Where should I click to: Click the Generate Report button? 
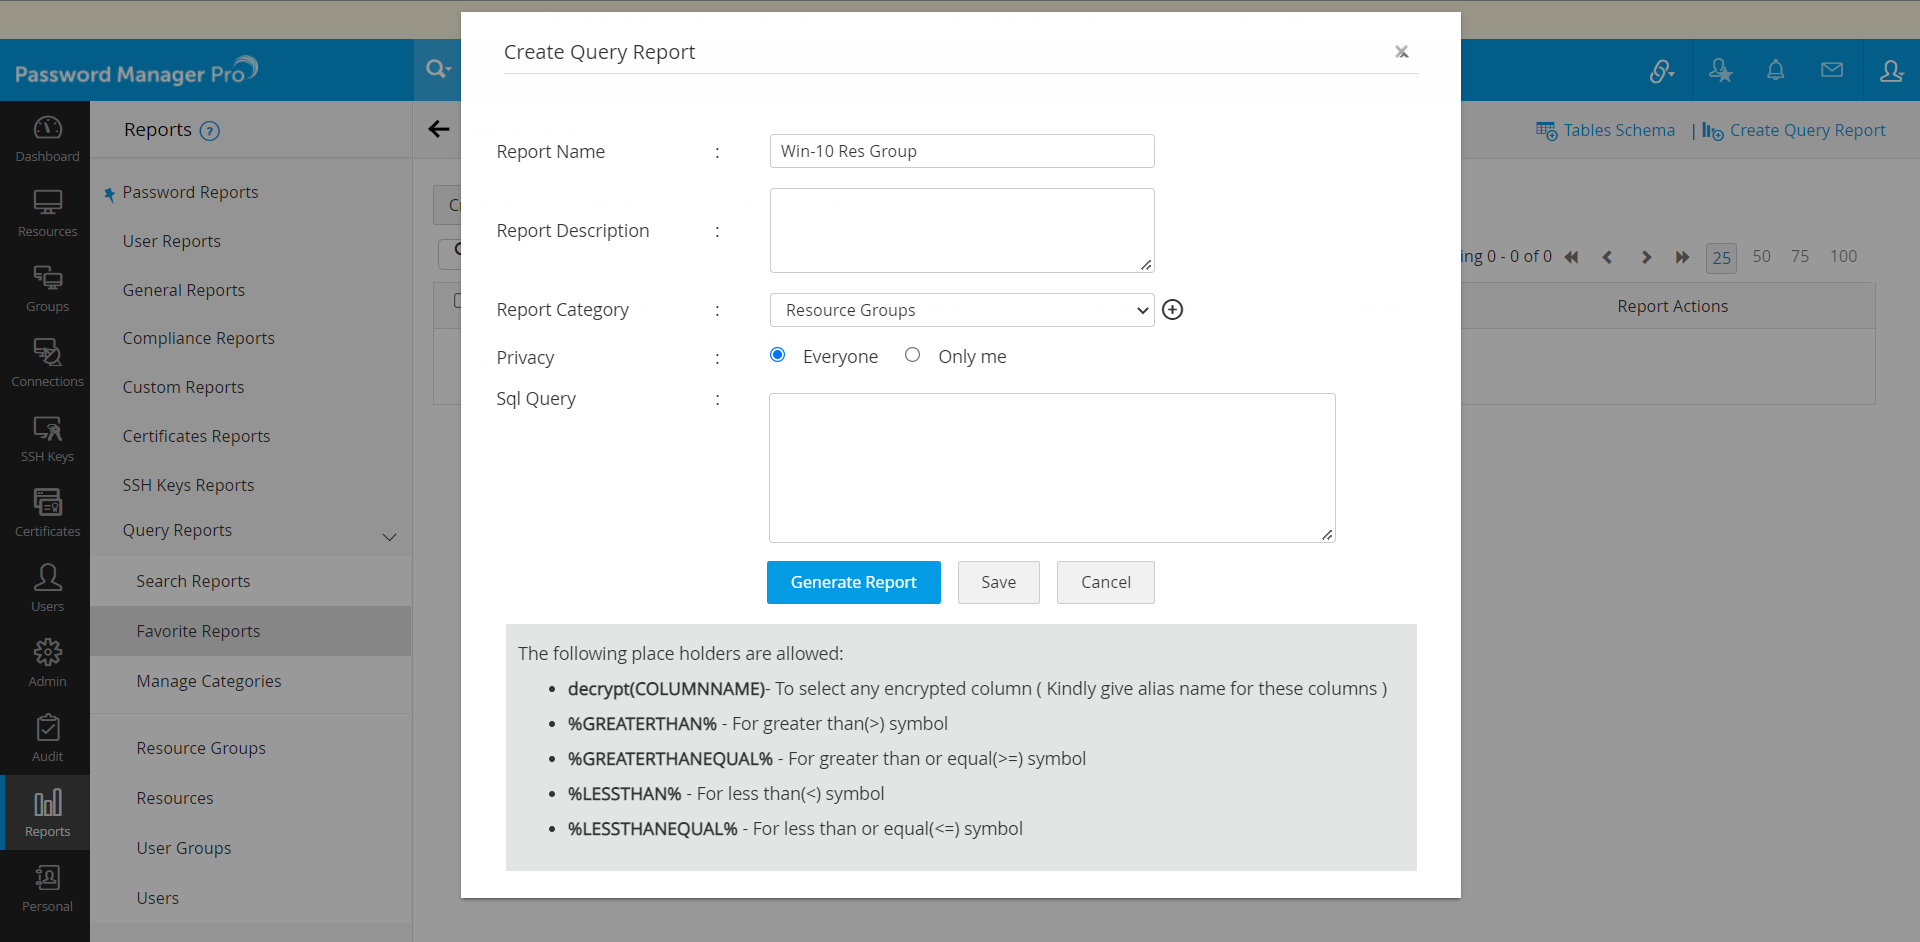[x=853, y=582]
